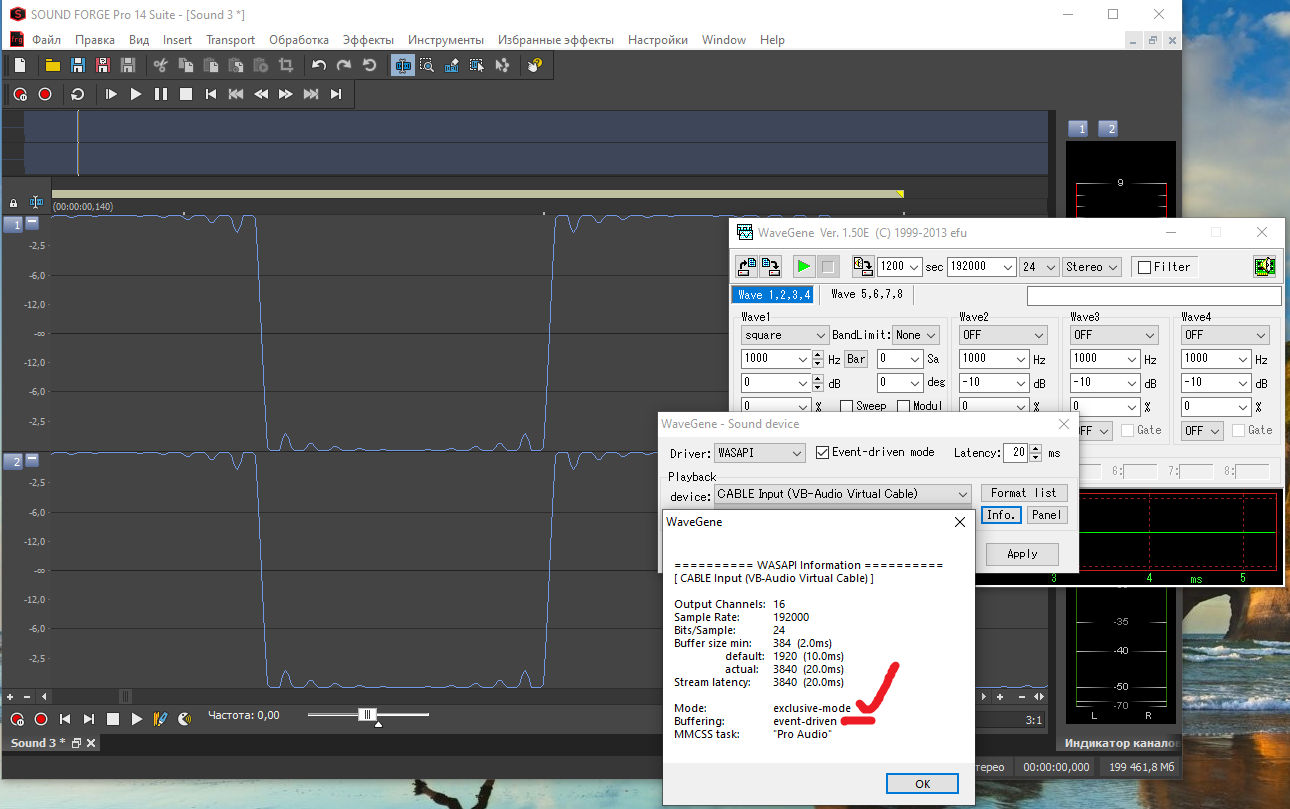The width and height of the screenshot is (1290, 809).
Task: Select the highlighted Edit tool icon
Action: [403, 65]
